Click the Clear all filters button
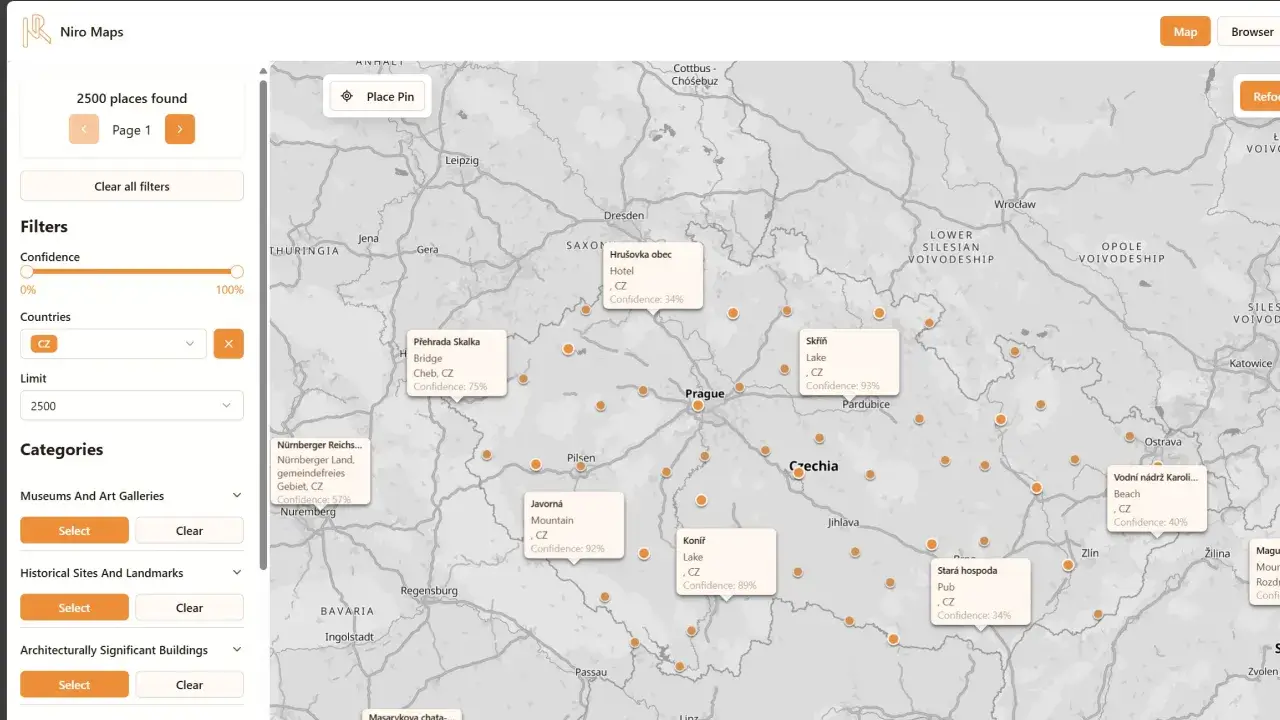Viewport: 1280px width, 720px height. click(x=132, y=186)
